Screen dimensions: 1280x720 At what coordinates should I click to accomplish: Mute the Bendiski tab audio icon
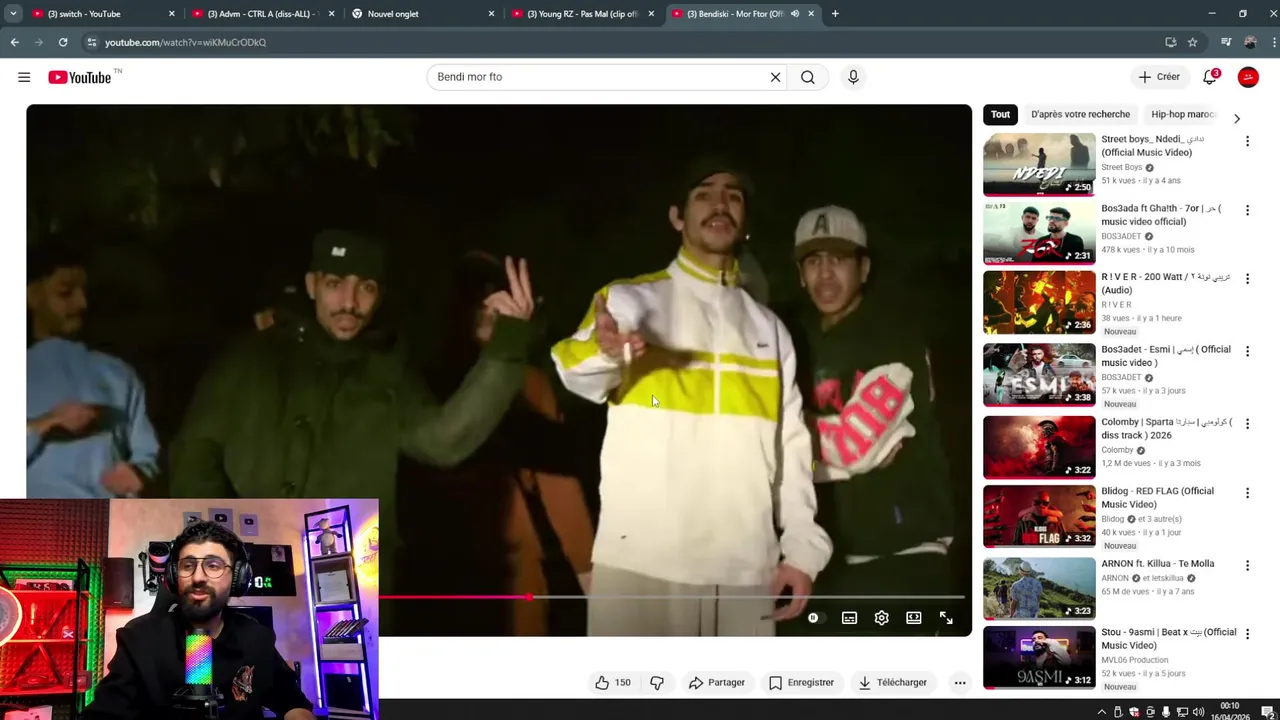pyautogui.click(x=795, y=14)
